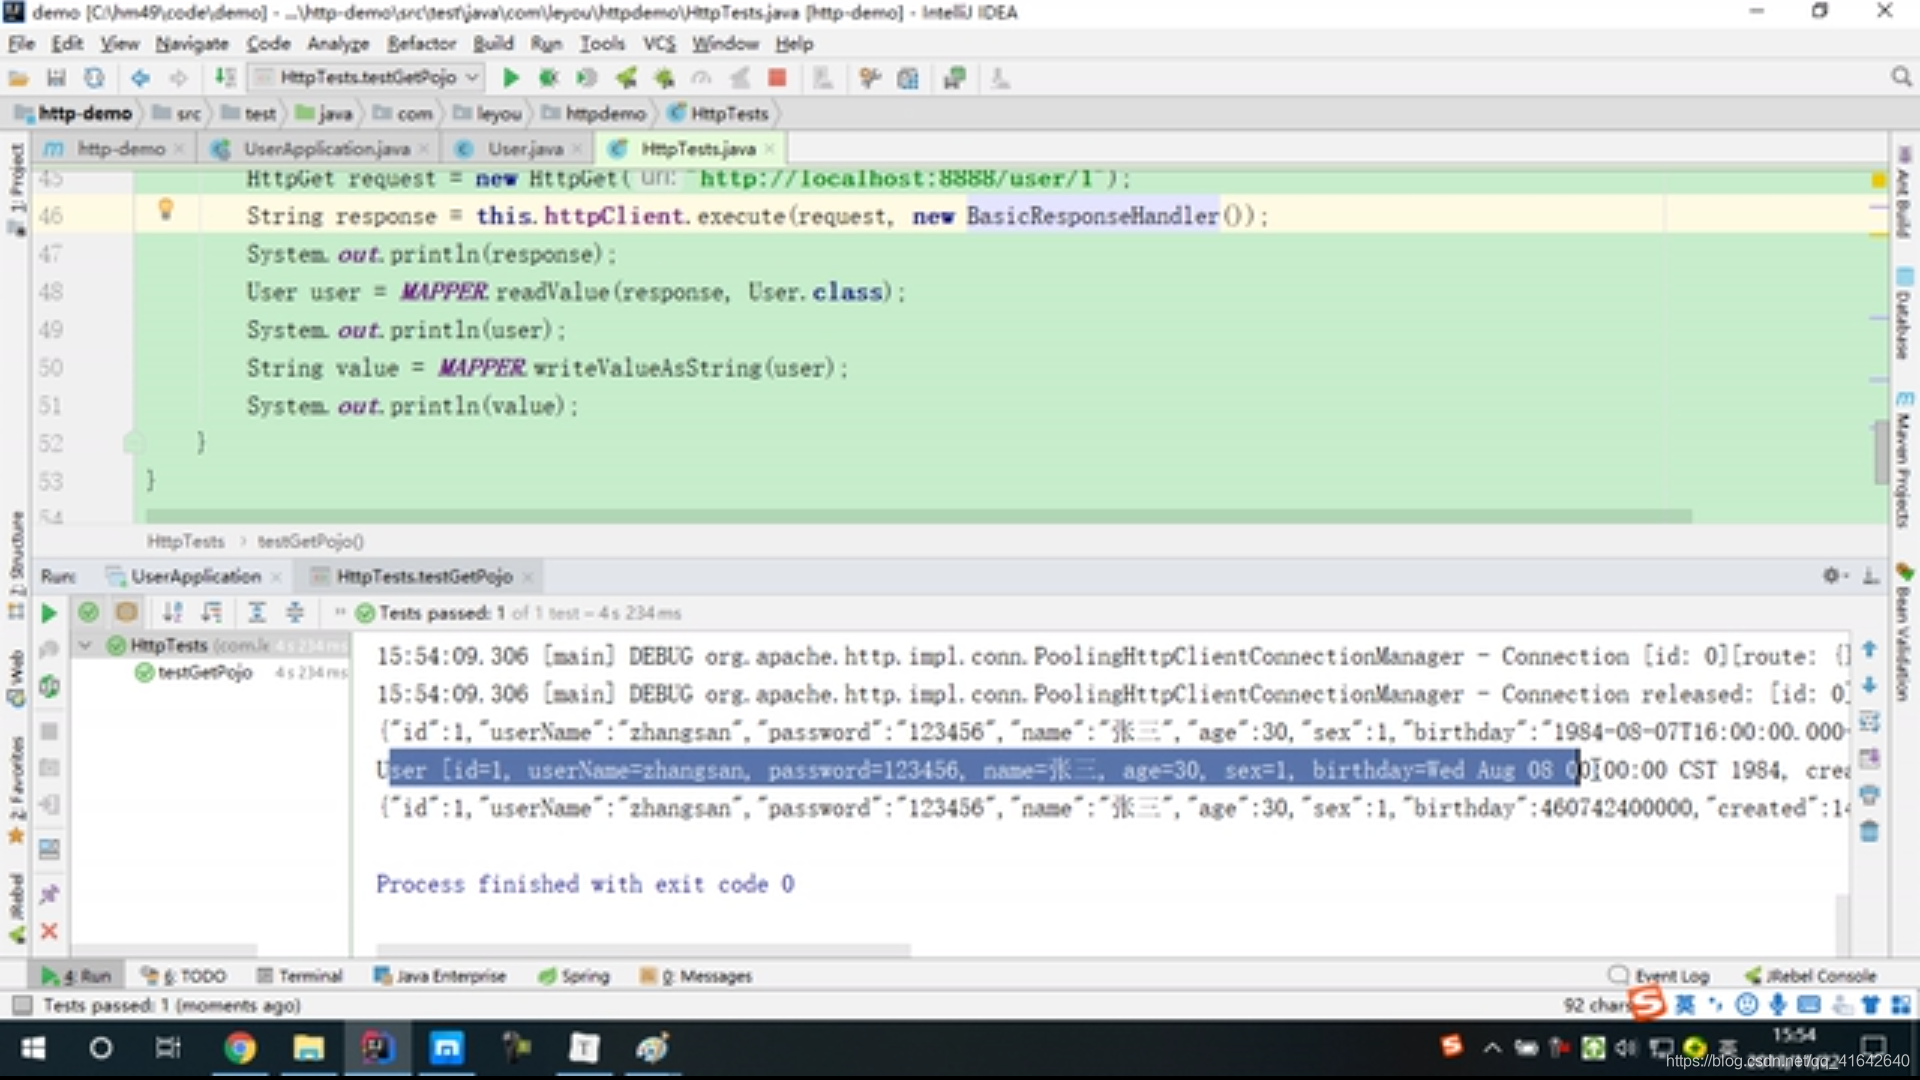Image resolution: width=1920 pixels, height=1080 pixels.
Task: Open the HttpTests.testGetPojo run configuration dropdown
Action: coord(367,78)
